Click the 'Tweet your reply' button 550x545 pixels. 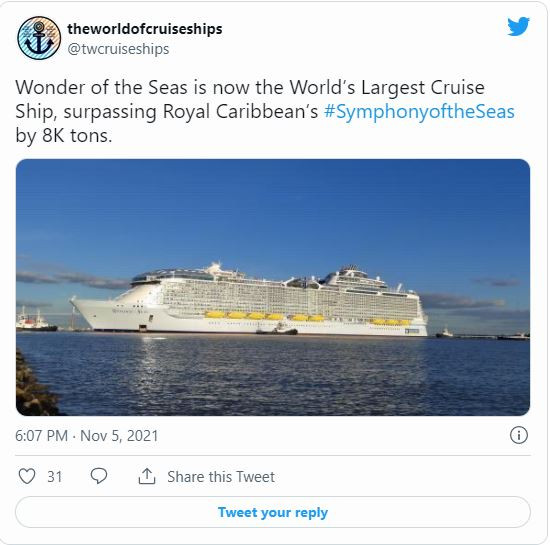(x=273, y=512)
